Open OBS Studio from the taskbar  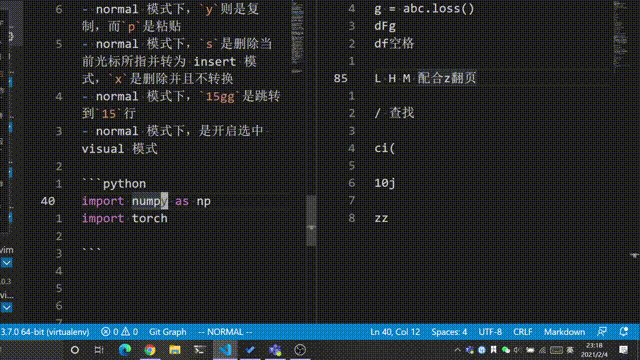click(300, 350)
